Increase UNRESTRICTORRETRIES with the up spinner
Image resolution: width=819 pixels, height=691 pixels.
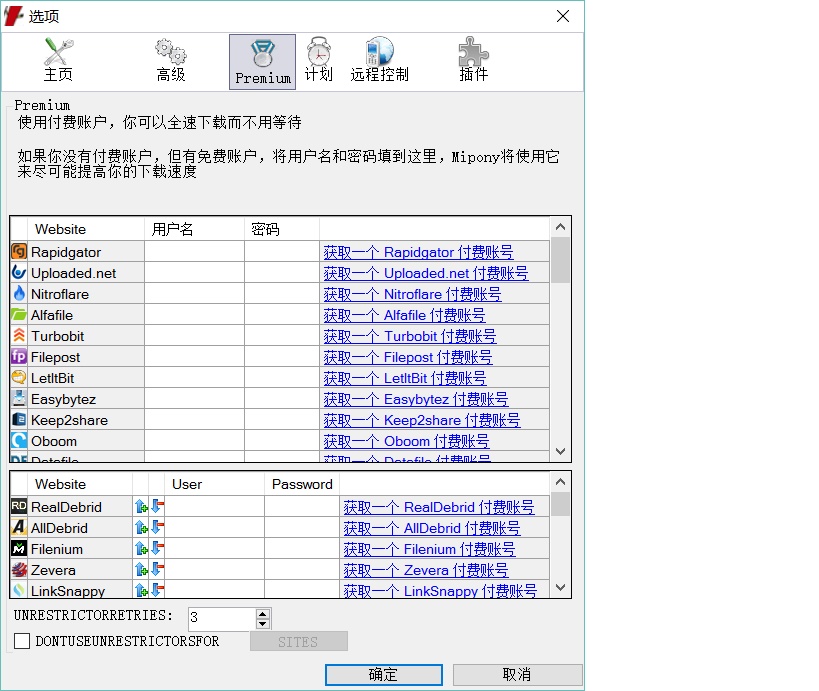263,613
